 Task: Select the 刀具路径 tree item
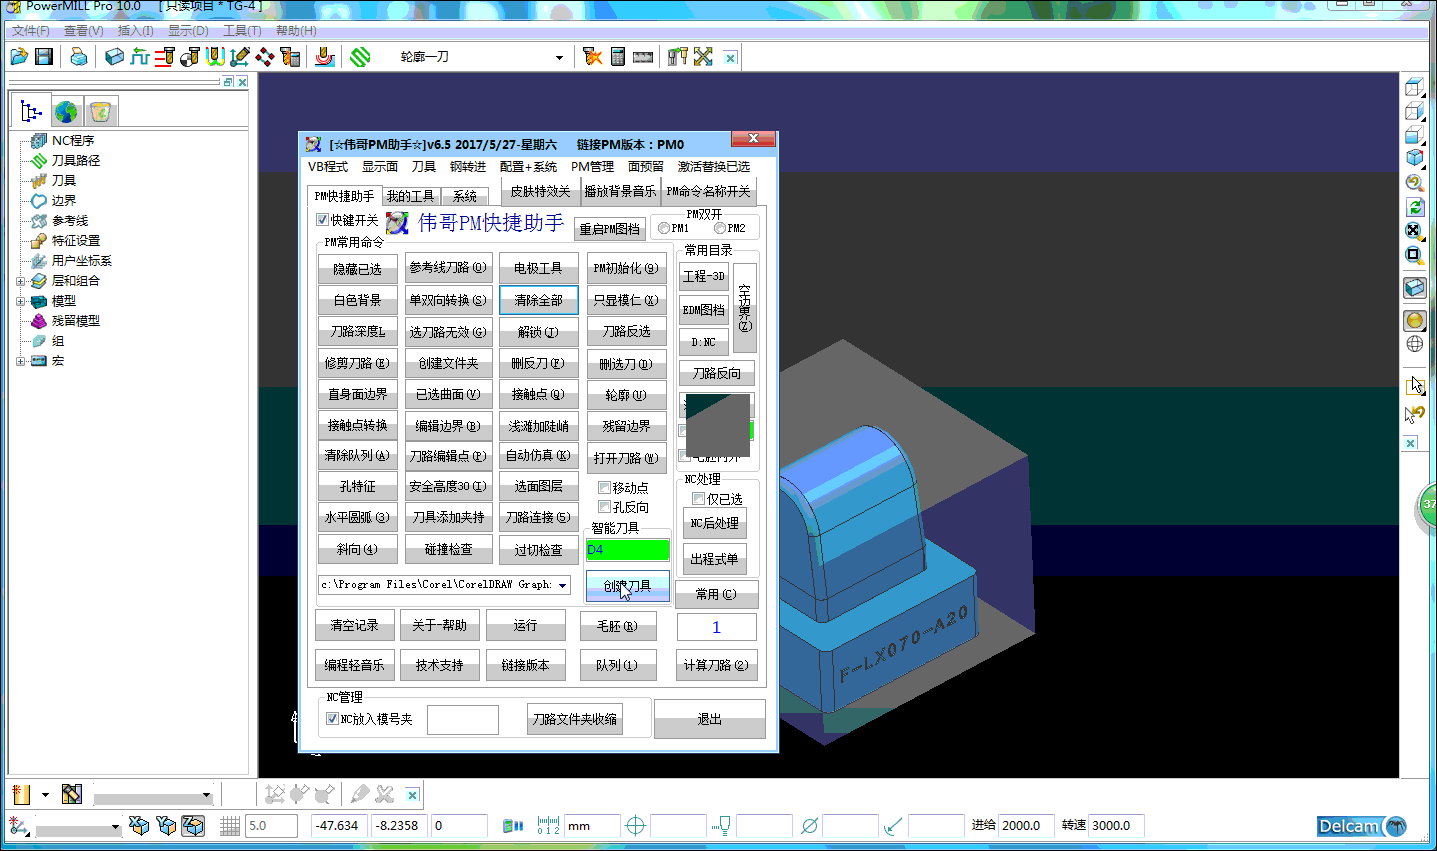pyautogui.click(x=76, y=161)
